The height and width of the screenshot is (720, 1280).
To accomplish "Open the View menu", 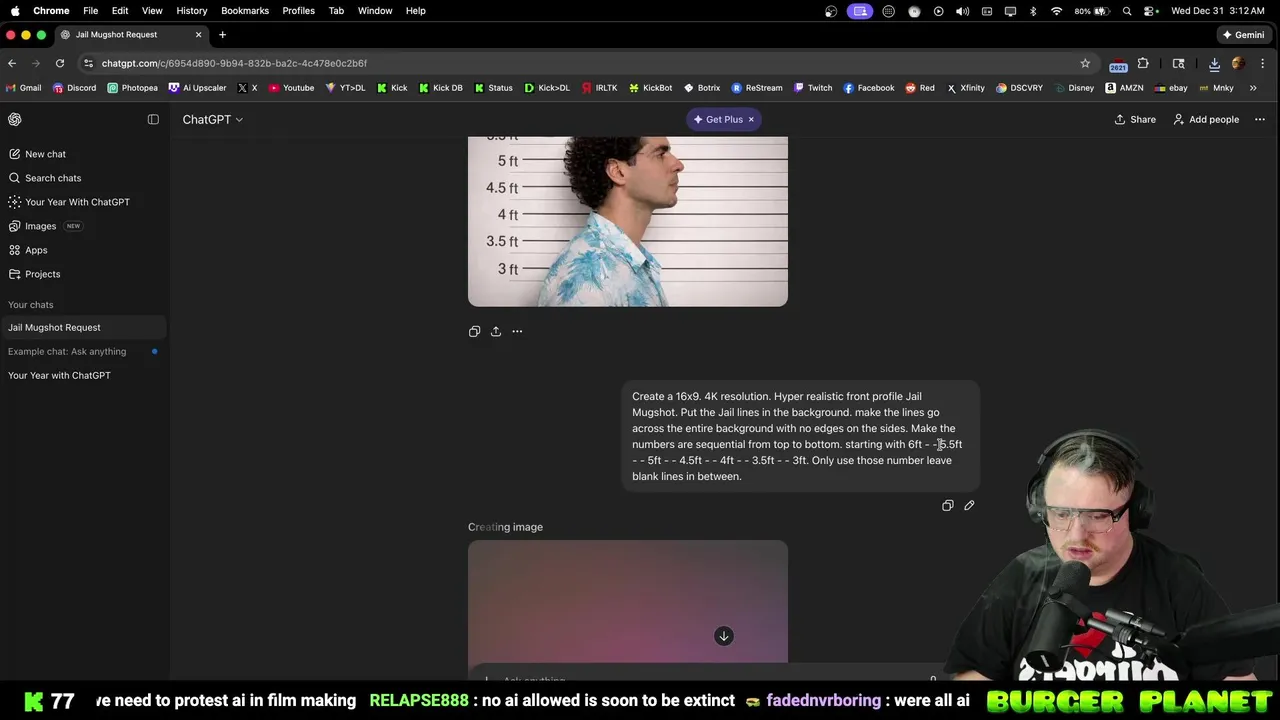I will (x=152, y=11).
